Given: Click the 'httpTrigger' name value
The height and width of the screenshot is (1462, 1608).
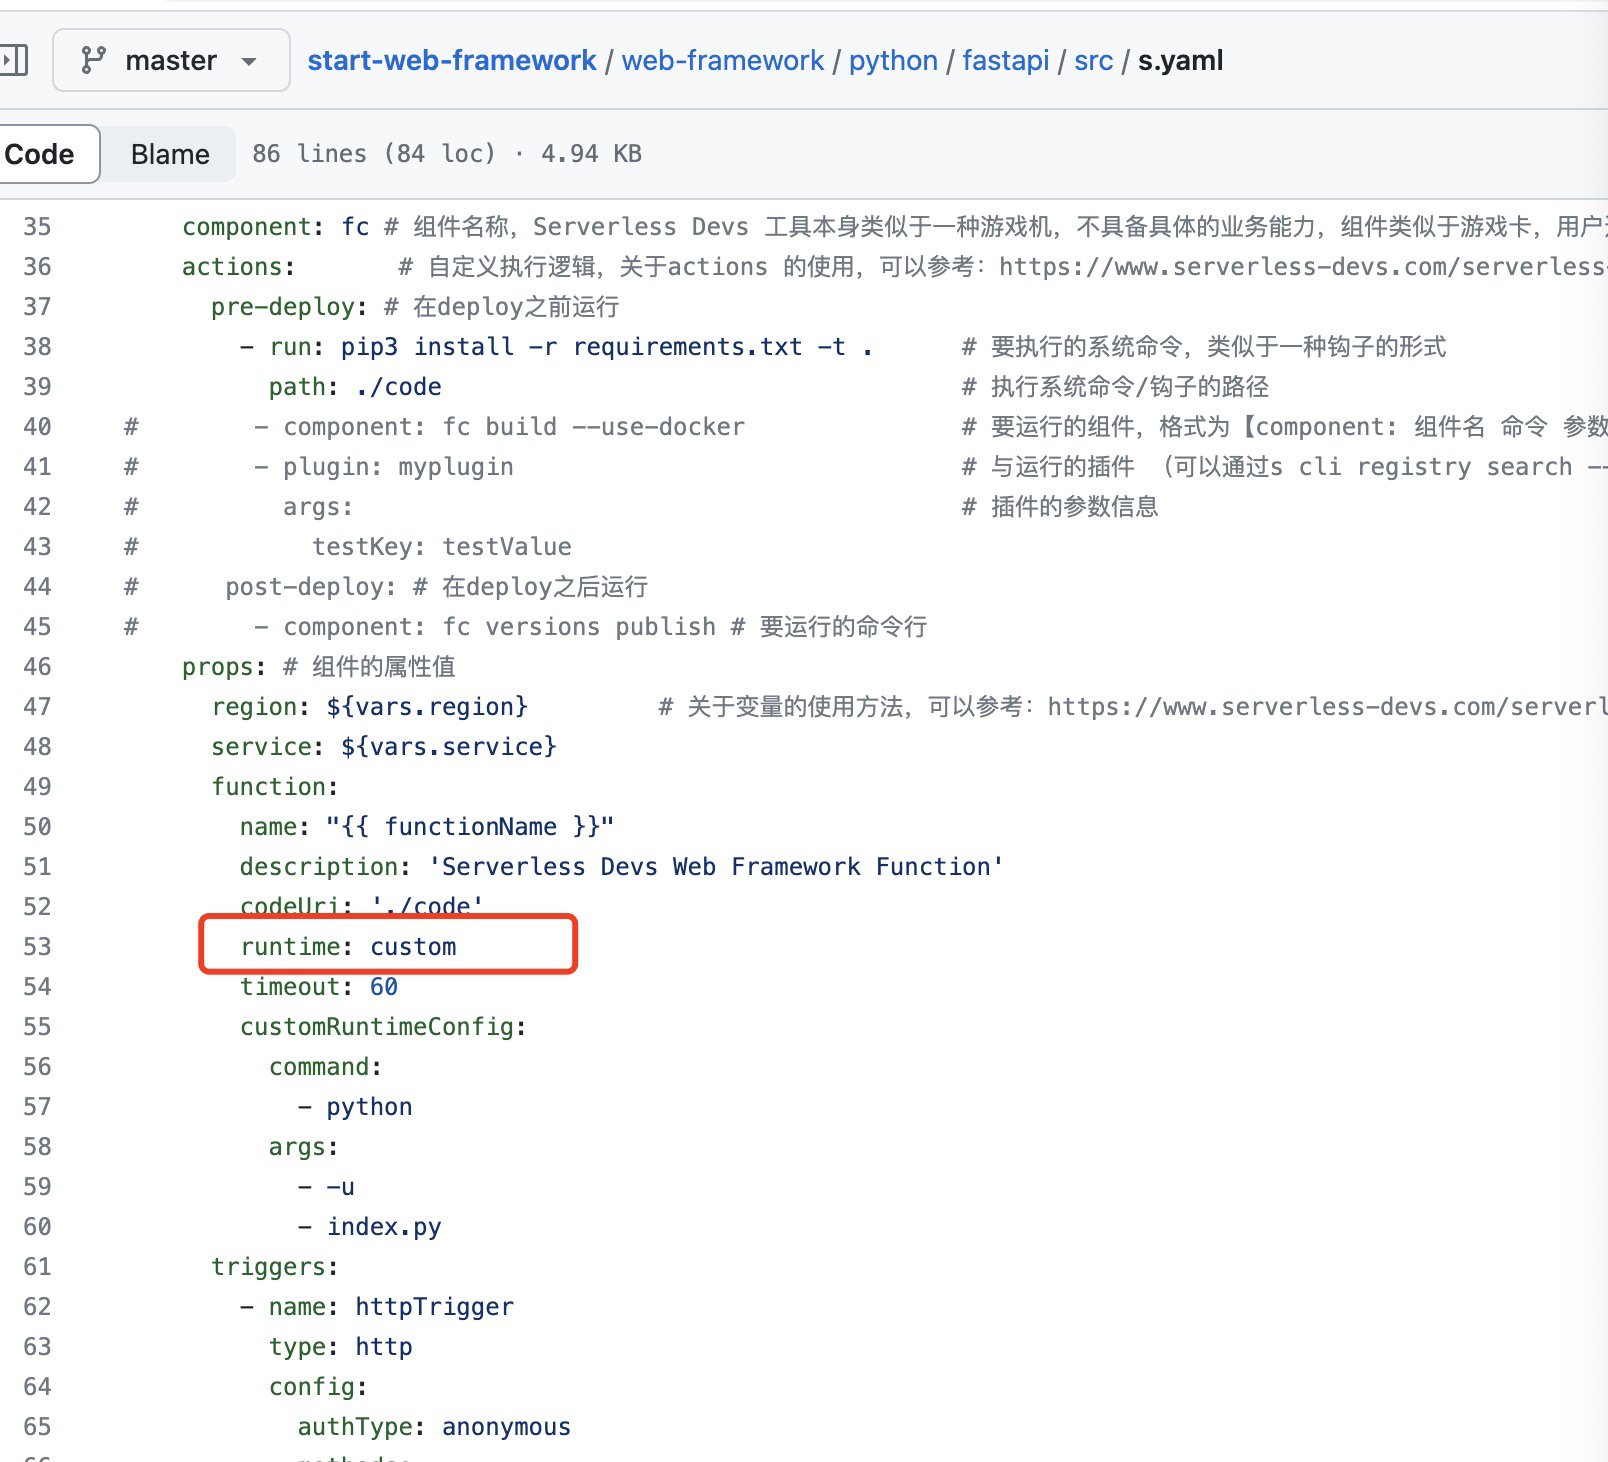Looking at the screenshot, I should (x=434, y=1307).
